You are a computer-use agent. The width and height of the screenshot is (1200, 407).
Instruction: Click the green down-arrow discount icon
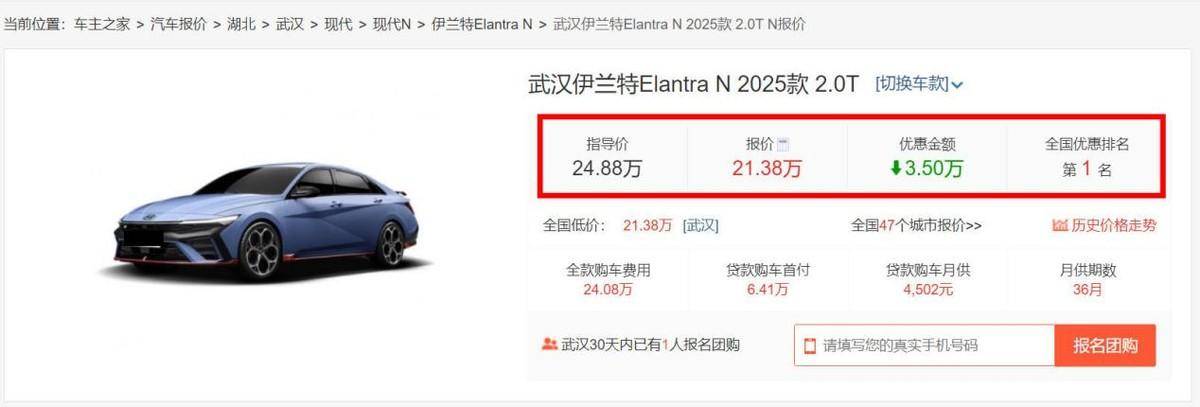(x=896, y=168)
